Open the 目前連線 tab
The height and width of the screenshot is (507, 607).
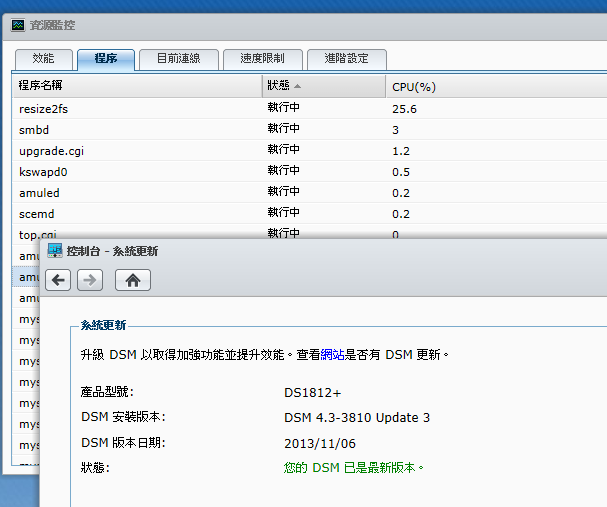(x=179, y=59)
